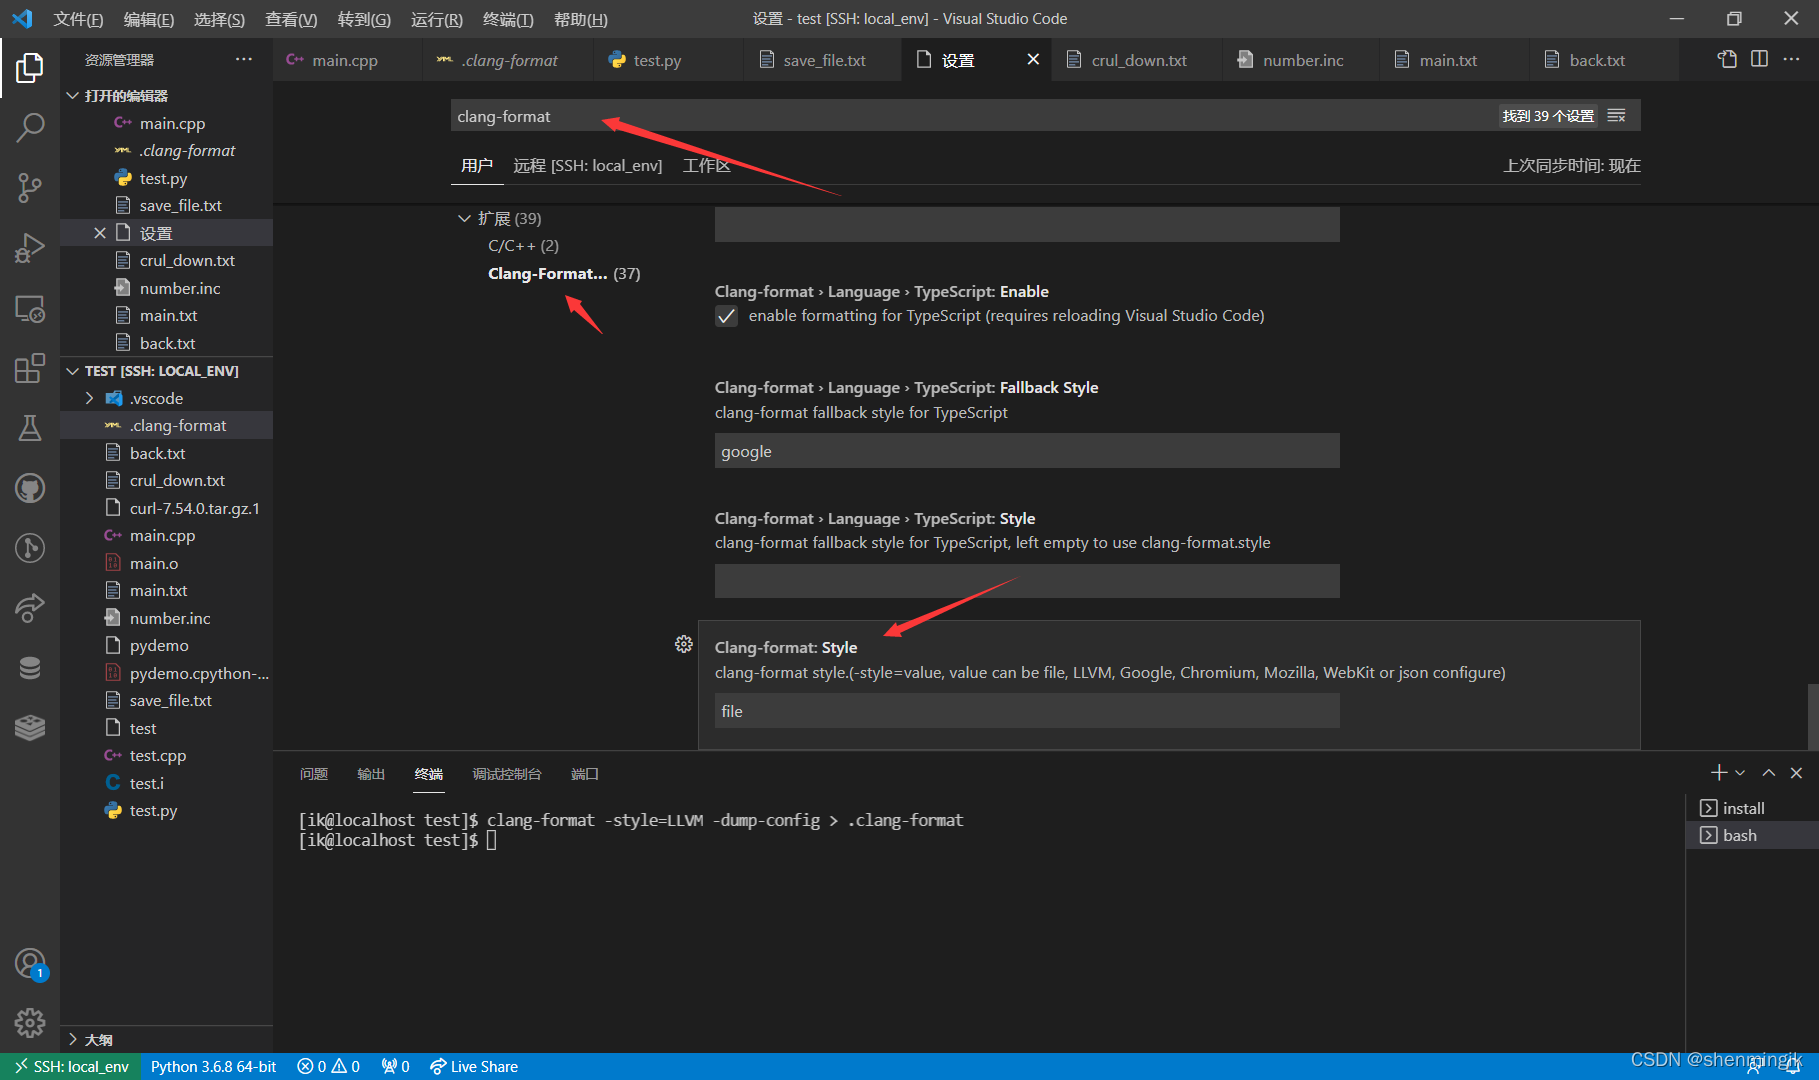Open the Run menu
Image resolution: width=1819 pixels, height=1080 pixels.
(x=436, y=19)
